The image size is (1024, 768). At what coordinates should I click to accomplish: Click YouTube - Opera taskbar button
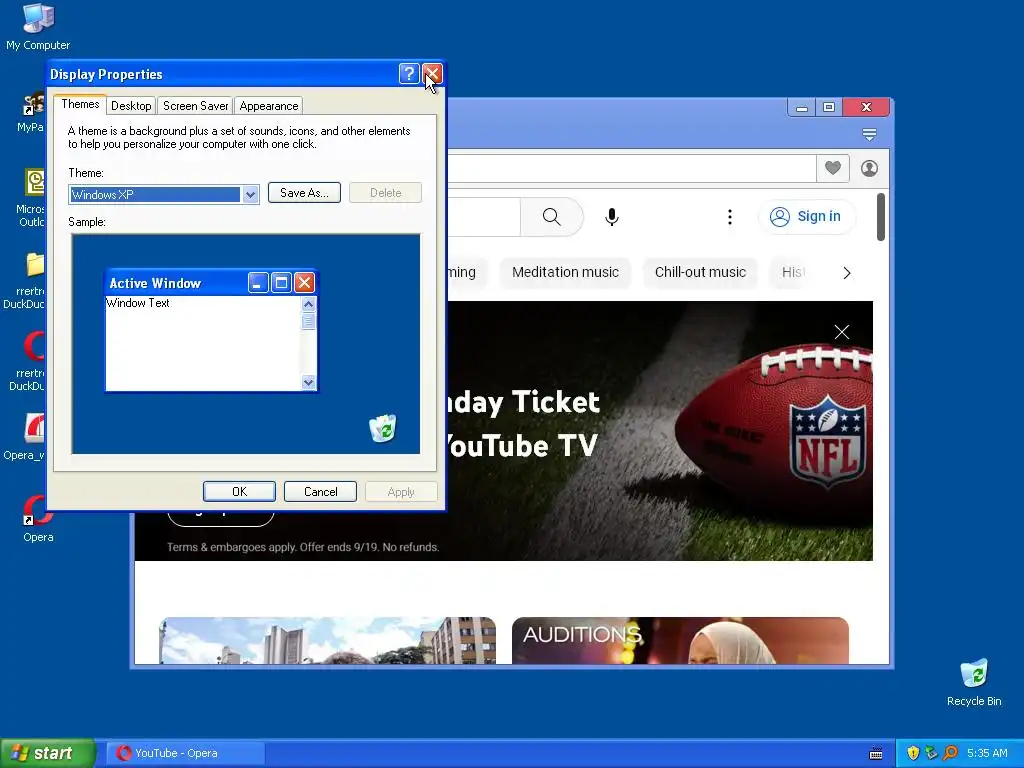183,753
